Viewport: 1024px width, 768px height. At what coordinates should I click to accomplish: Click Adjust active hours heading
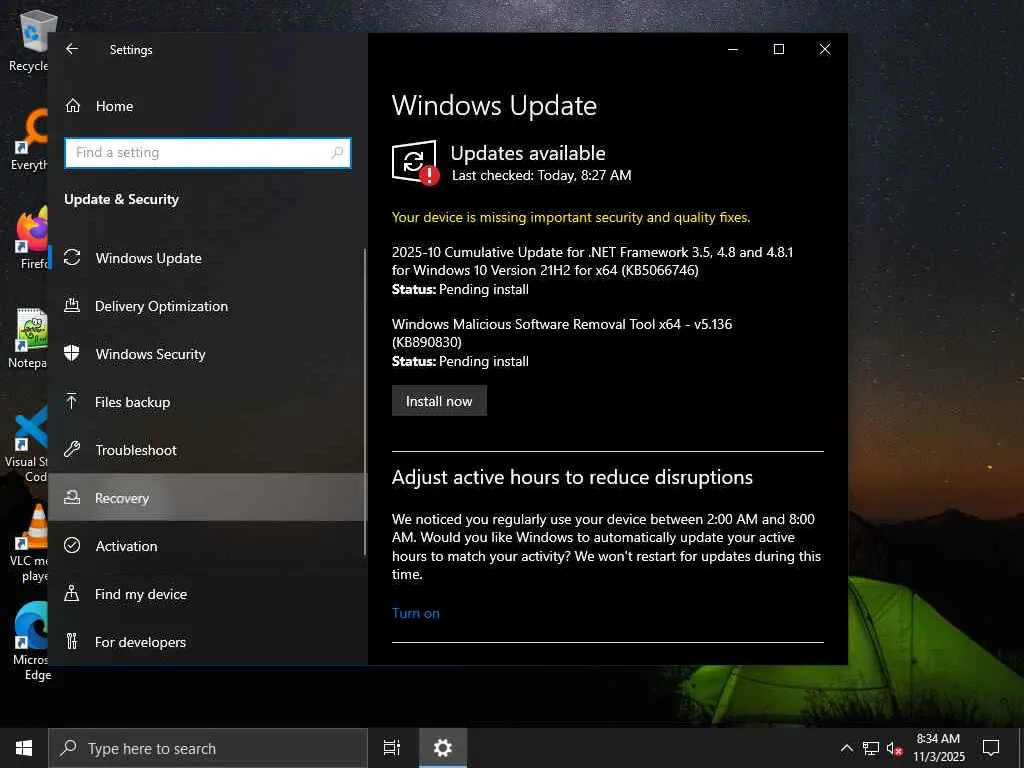click(572, 477)
